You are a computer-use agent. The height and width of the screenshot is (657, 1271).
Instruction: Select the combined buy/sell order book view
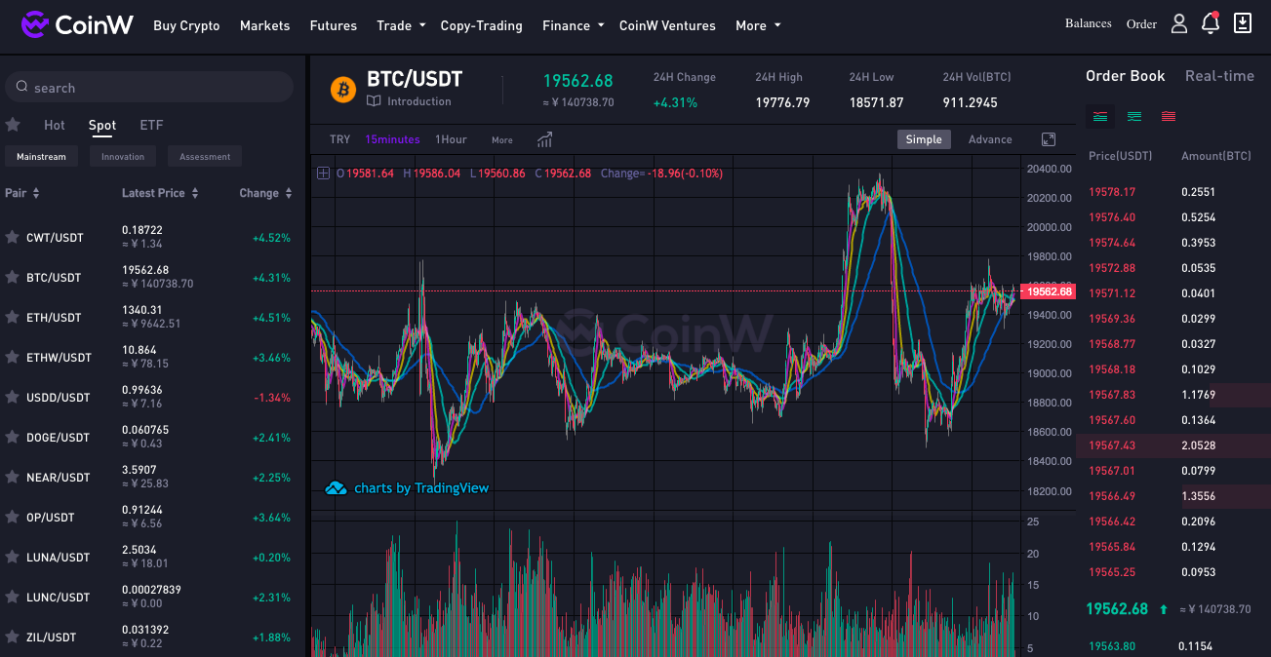click(1100, 116)
